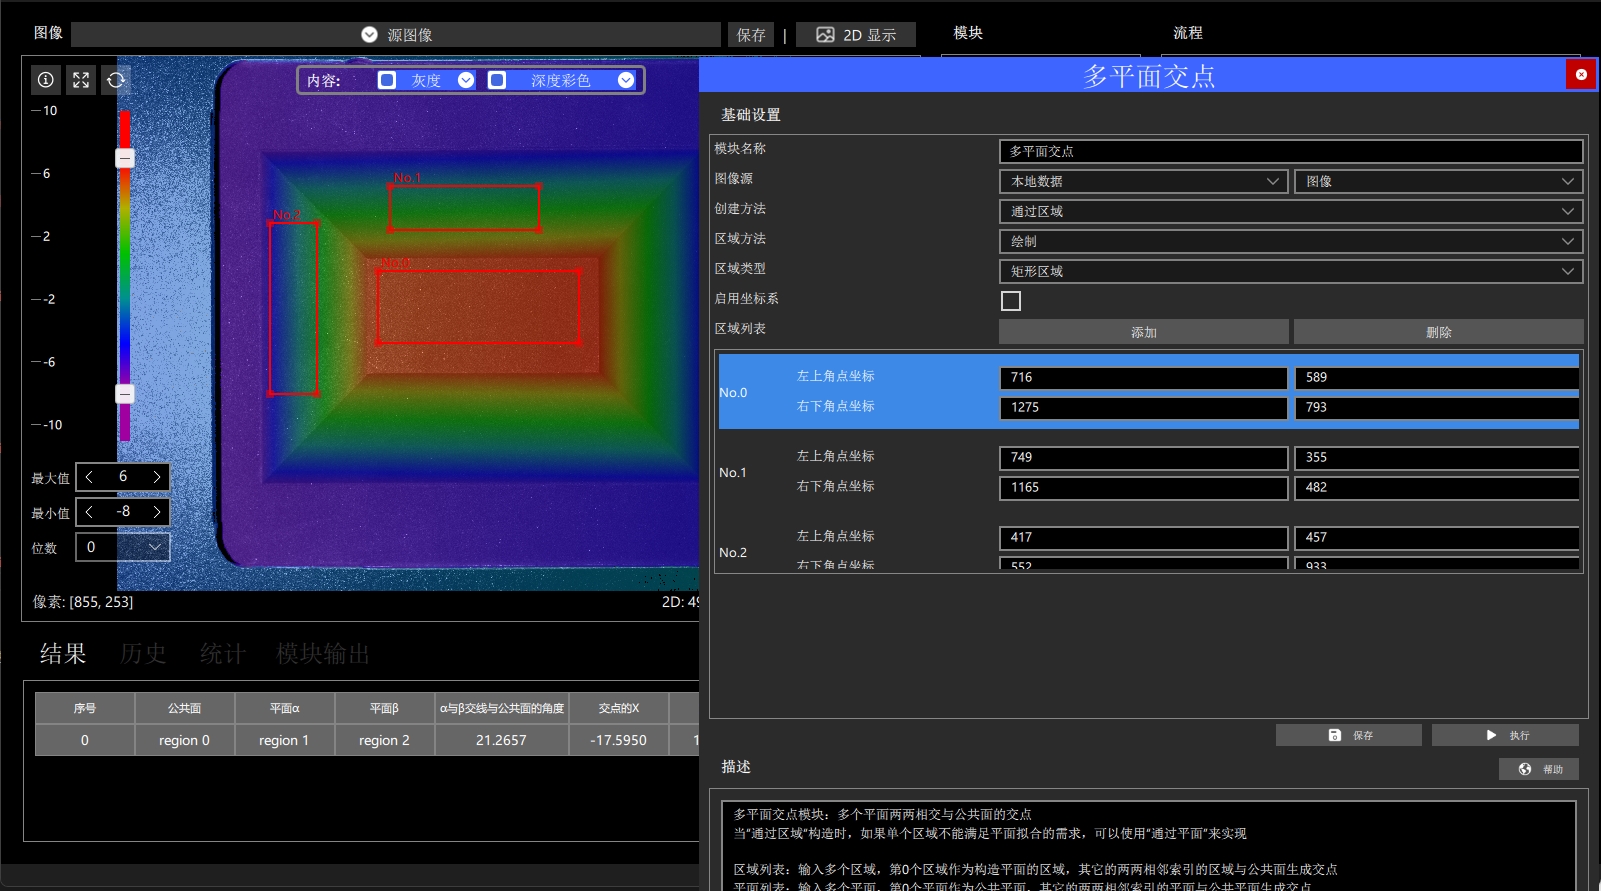The height and width of the screenshot is (891, 1601).
Task: Switch to the 流程 tab
Action: click(x=1188, y=33)
